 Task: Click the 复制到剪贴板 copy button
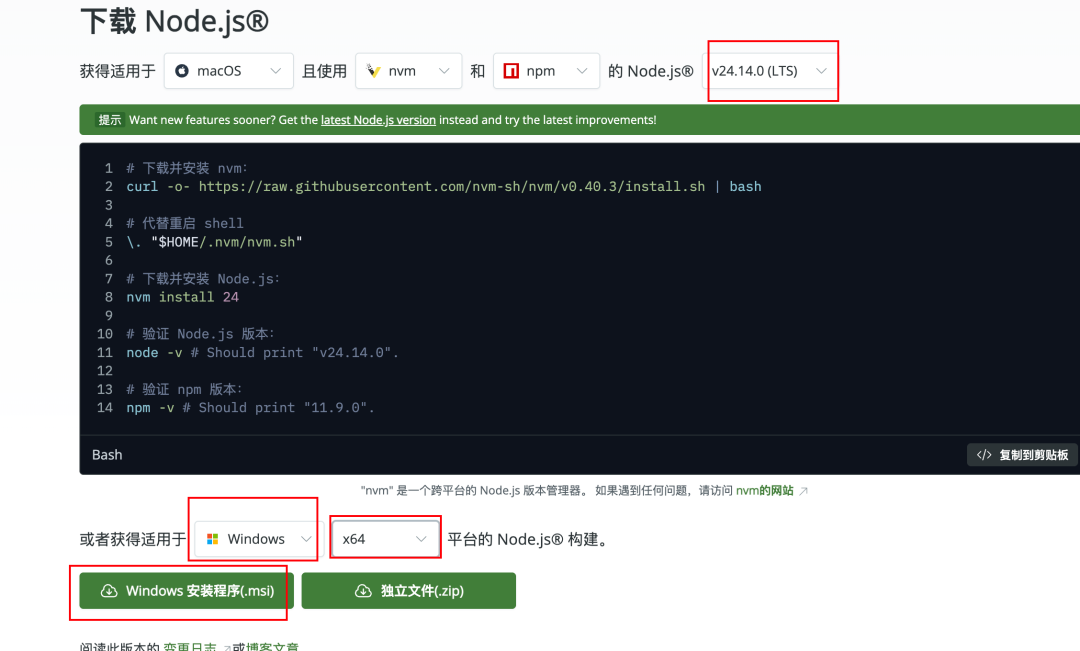(1022, 455)
